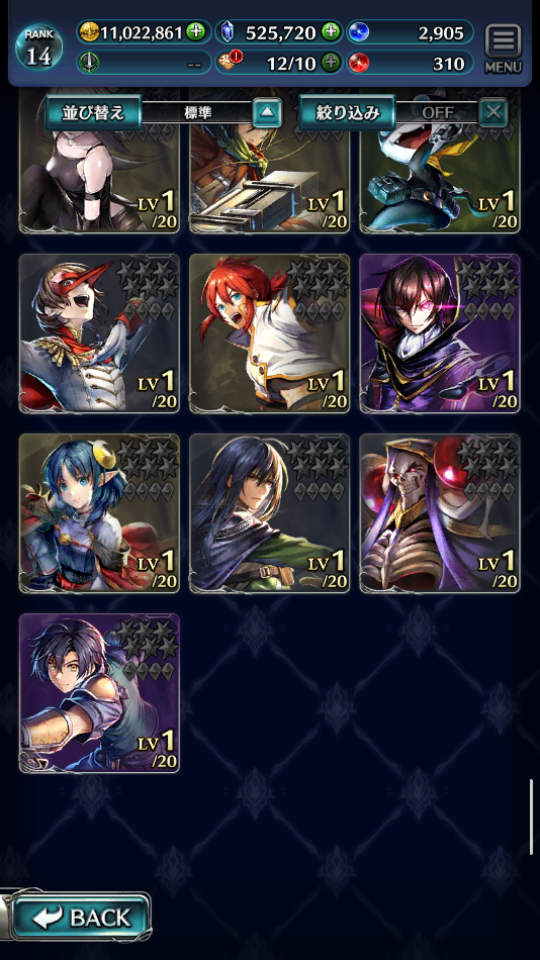Screen dimensions: 540x960
Task: Expand the 標準 sort type selector
Action: [197, 113]
